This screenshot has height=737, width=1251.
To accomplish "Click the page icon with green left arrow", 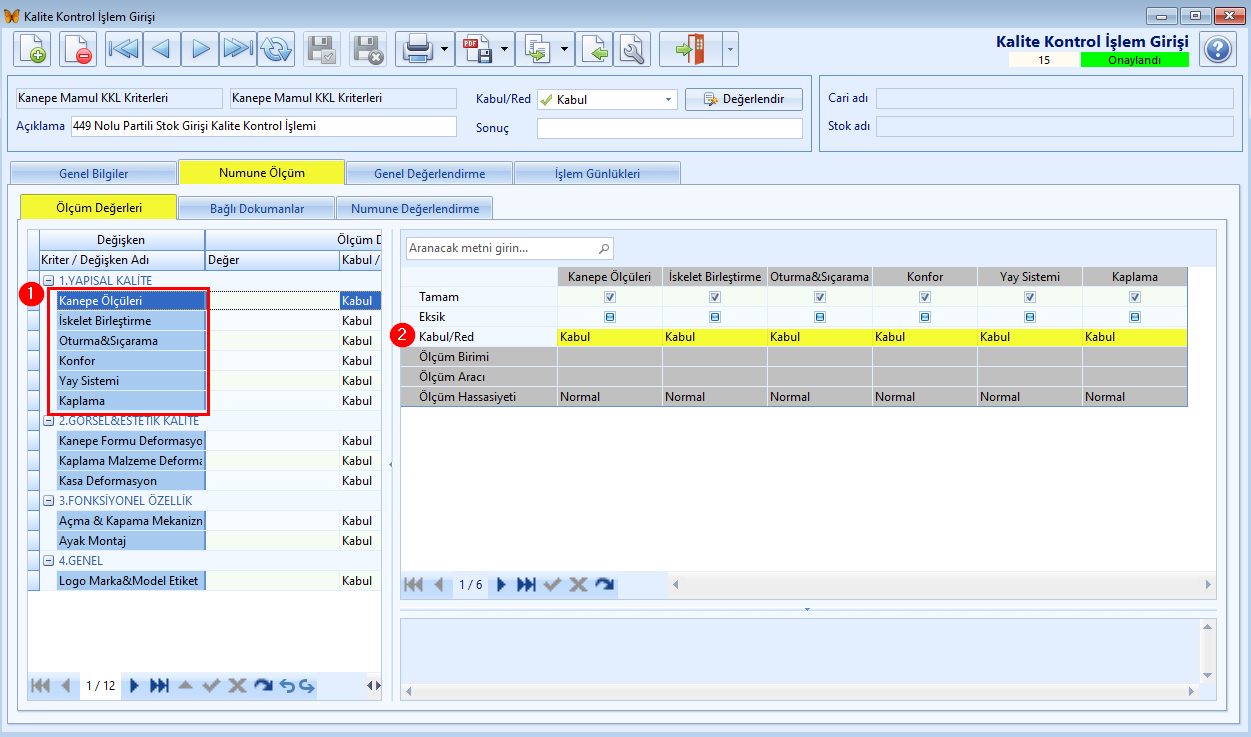I will tap(594, 49).
